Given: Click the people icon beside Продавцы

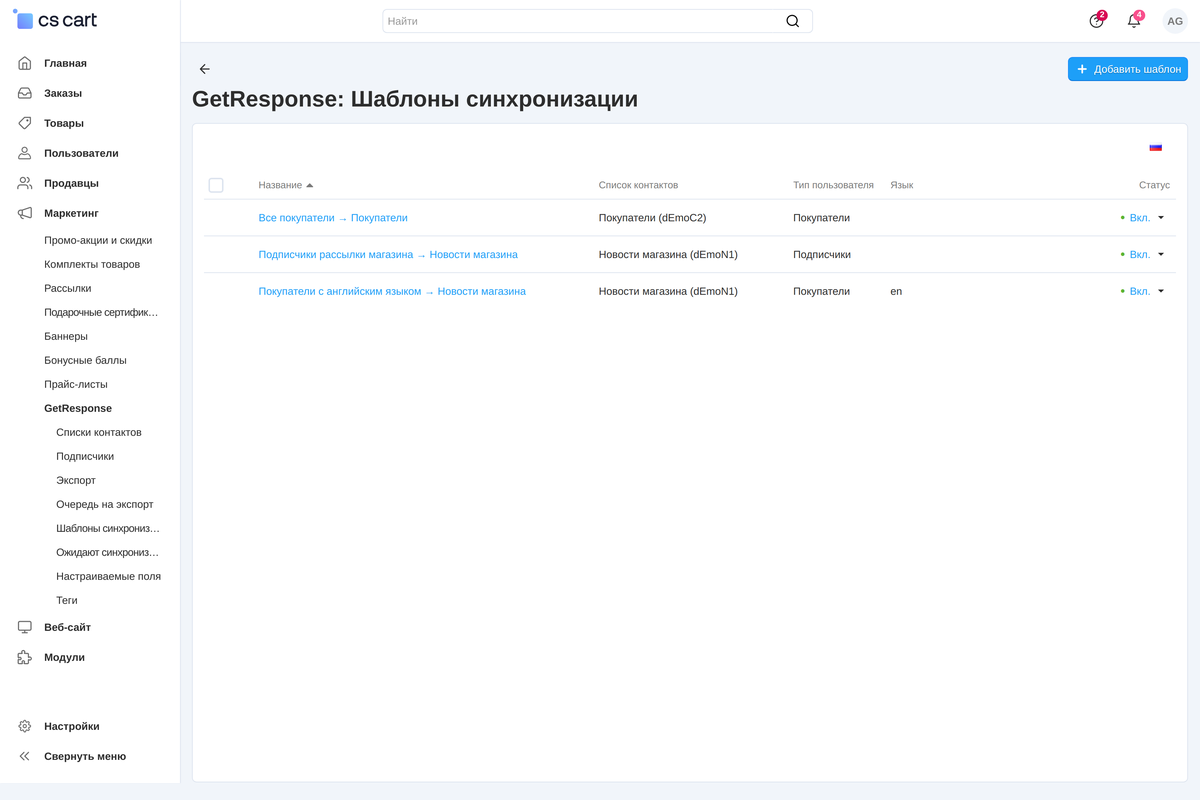Looking at the screenshot, I should (x=25, y=183).
